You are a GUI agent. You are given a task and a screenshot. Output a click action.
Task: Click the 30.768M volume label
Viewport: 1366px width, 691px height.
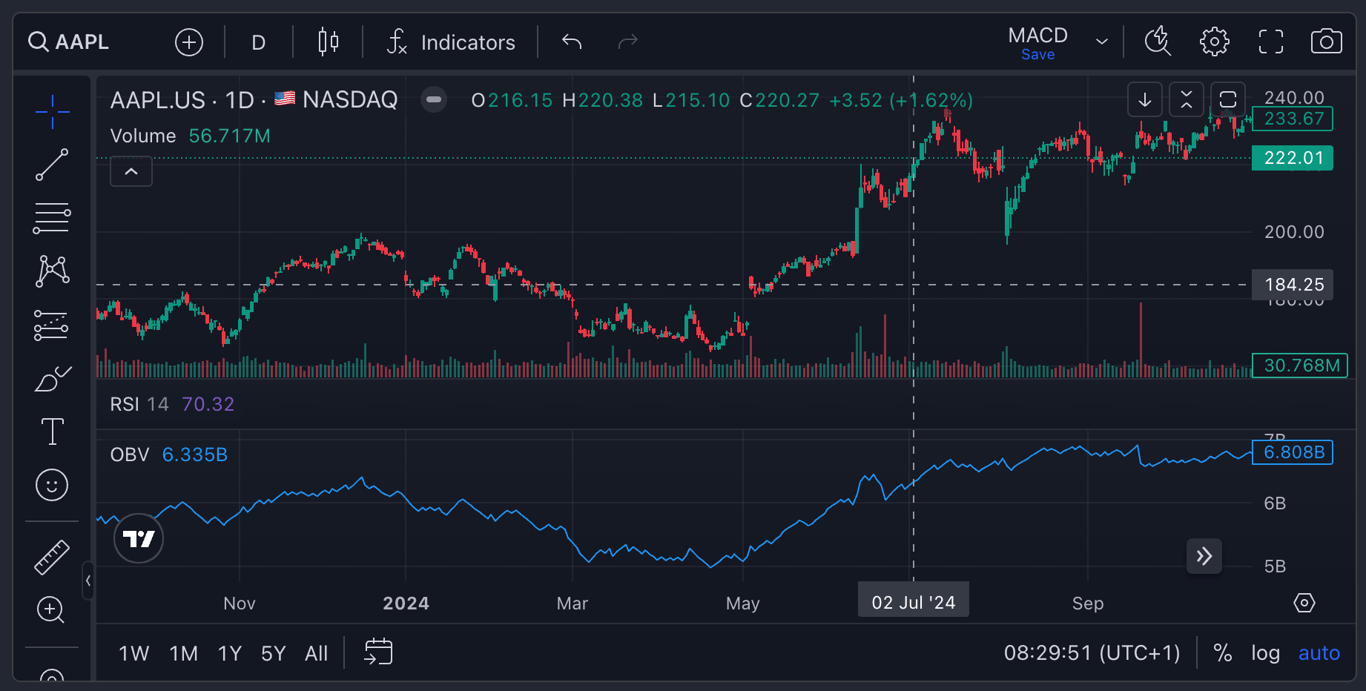(x=1300, y=365)
